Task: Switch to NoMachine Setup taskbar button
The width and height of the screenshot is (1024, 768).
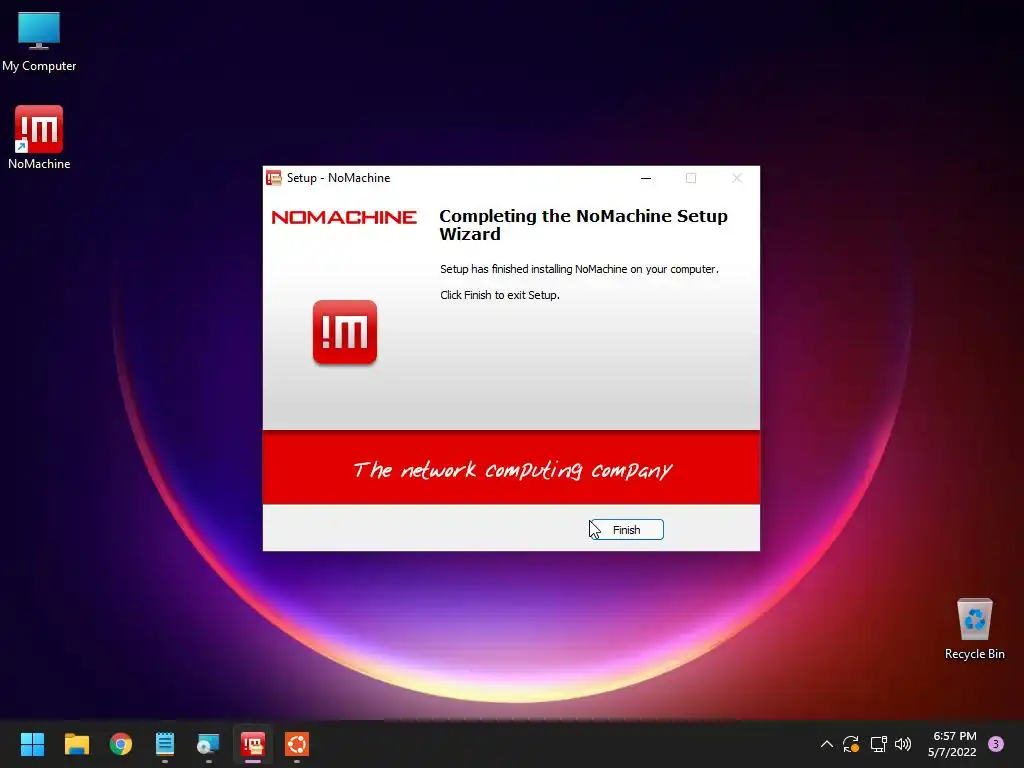Action: pos(253,744)
